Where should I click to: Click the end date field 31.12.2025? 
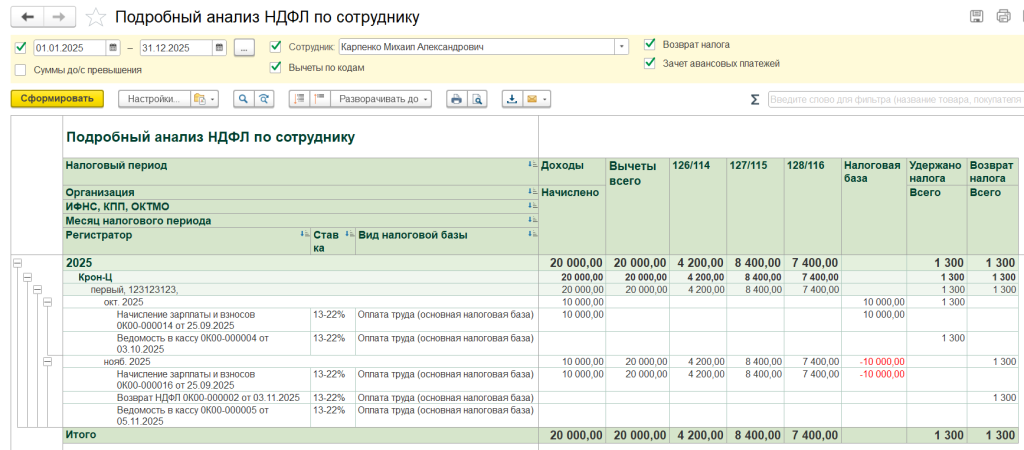tap(176, 48)
